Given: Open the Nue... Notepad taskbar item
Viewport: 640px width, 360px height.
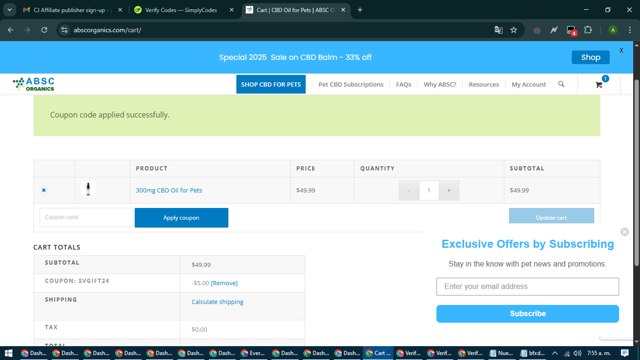Looking at the screenshot, I should pos(502,353).
